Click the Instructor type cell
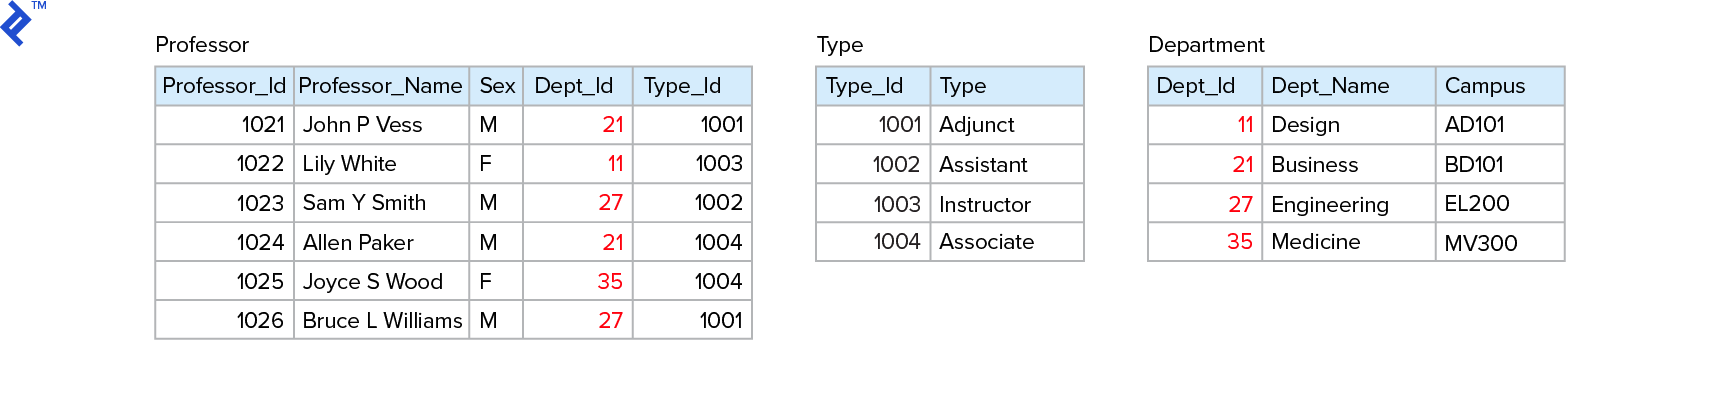Image resolution: width=1720 pixels, height=404 pixels. click(985, 205)
